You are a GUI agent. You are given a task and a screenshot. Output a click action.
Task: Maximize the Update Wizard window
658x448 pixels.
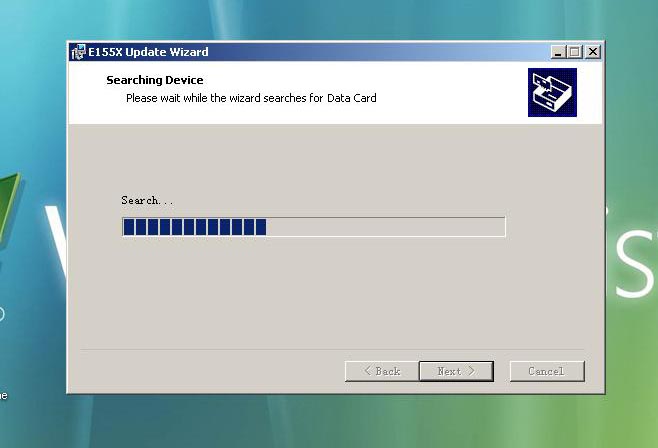point(575,52)
